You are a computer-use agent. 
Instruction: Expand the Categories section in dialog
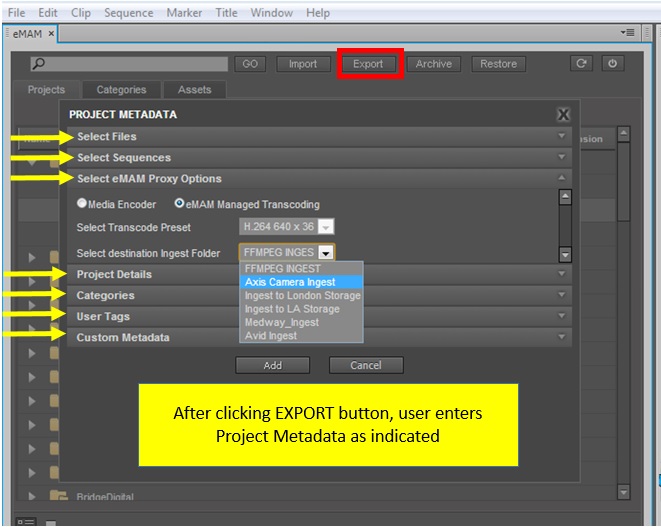pyautogui.click(x=319, y=295)
